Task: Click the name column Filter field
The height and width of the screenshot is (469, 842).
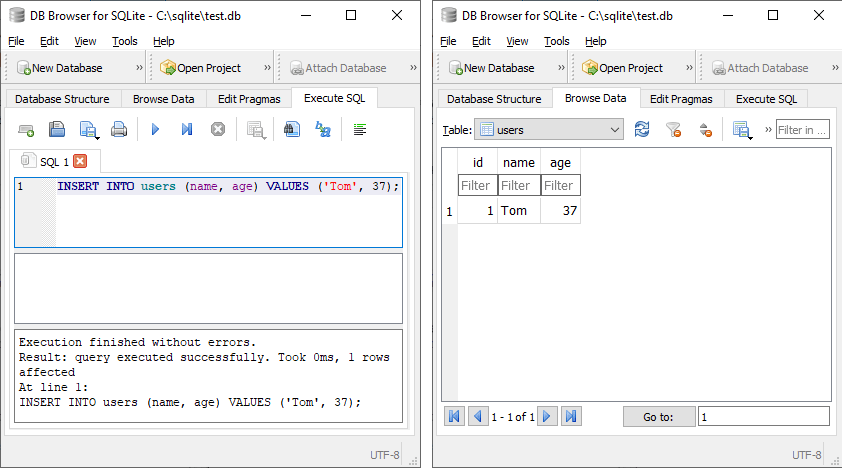Action: pos(519,185)
